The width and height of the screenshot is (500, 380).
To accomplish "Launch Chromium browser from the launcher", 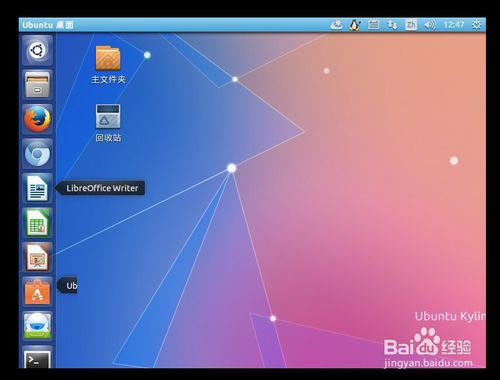I will tap(37, 154).
